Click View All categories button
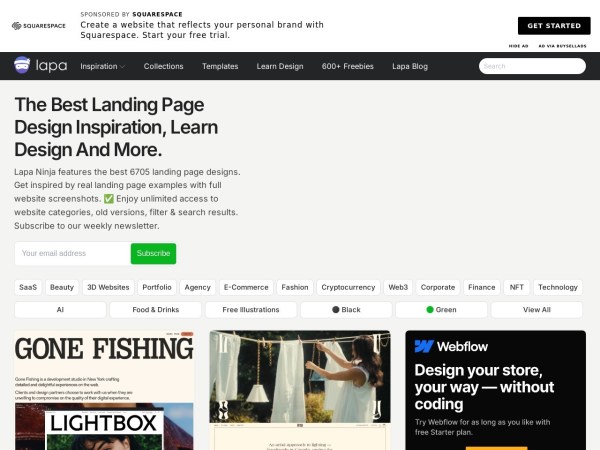The image size is (600, 450). [x=536, y=310]
